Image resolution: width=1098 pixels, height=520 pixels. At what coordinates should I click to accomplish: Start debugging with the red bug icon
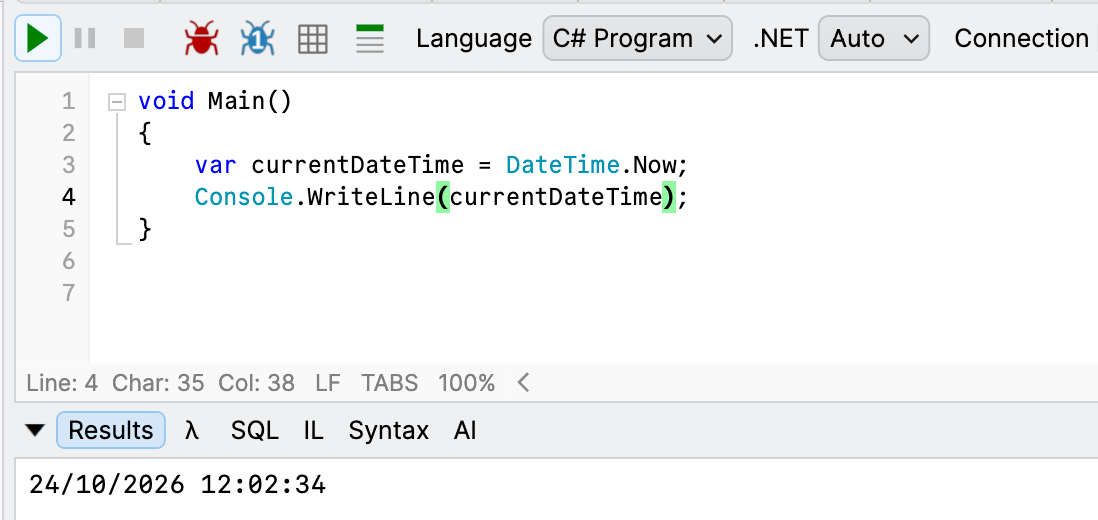(x=202, y=38)
